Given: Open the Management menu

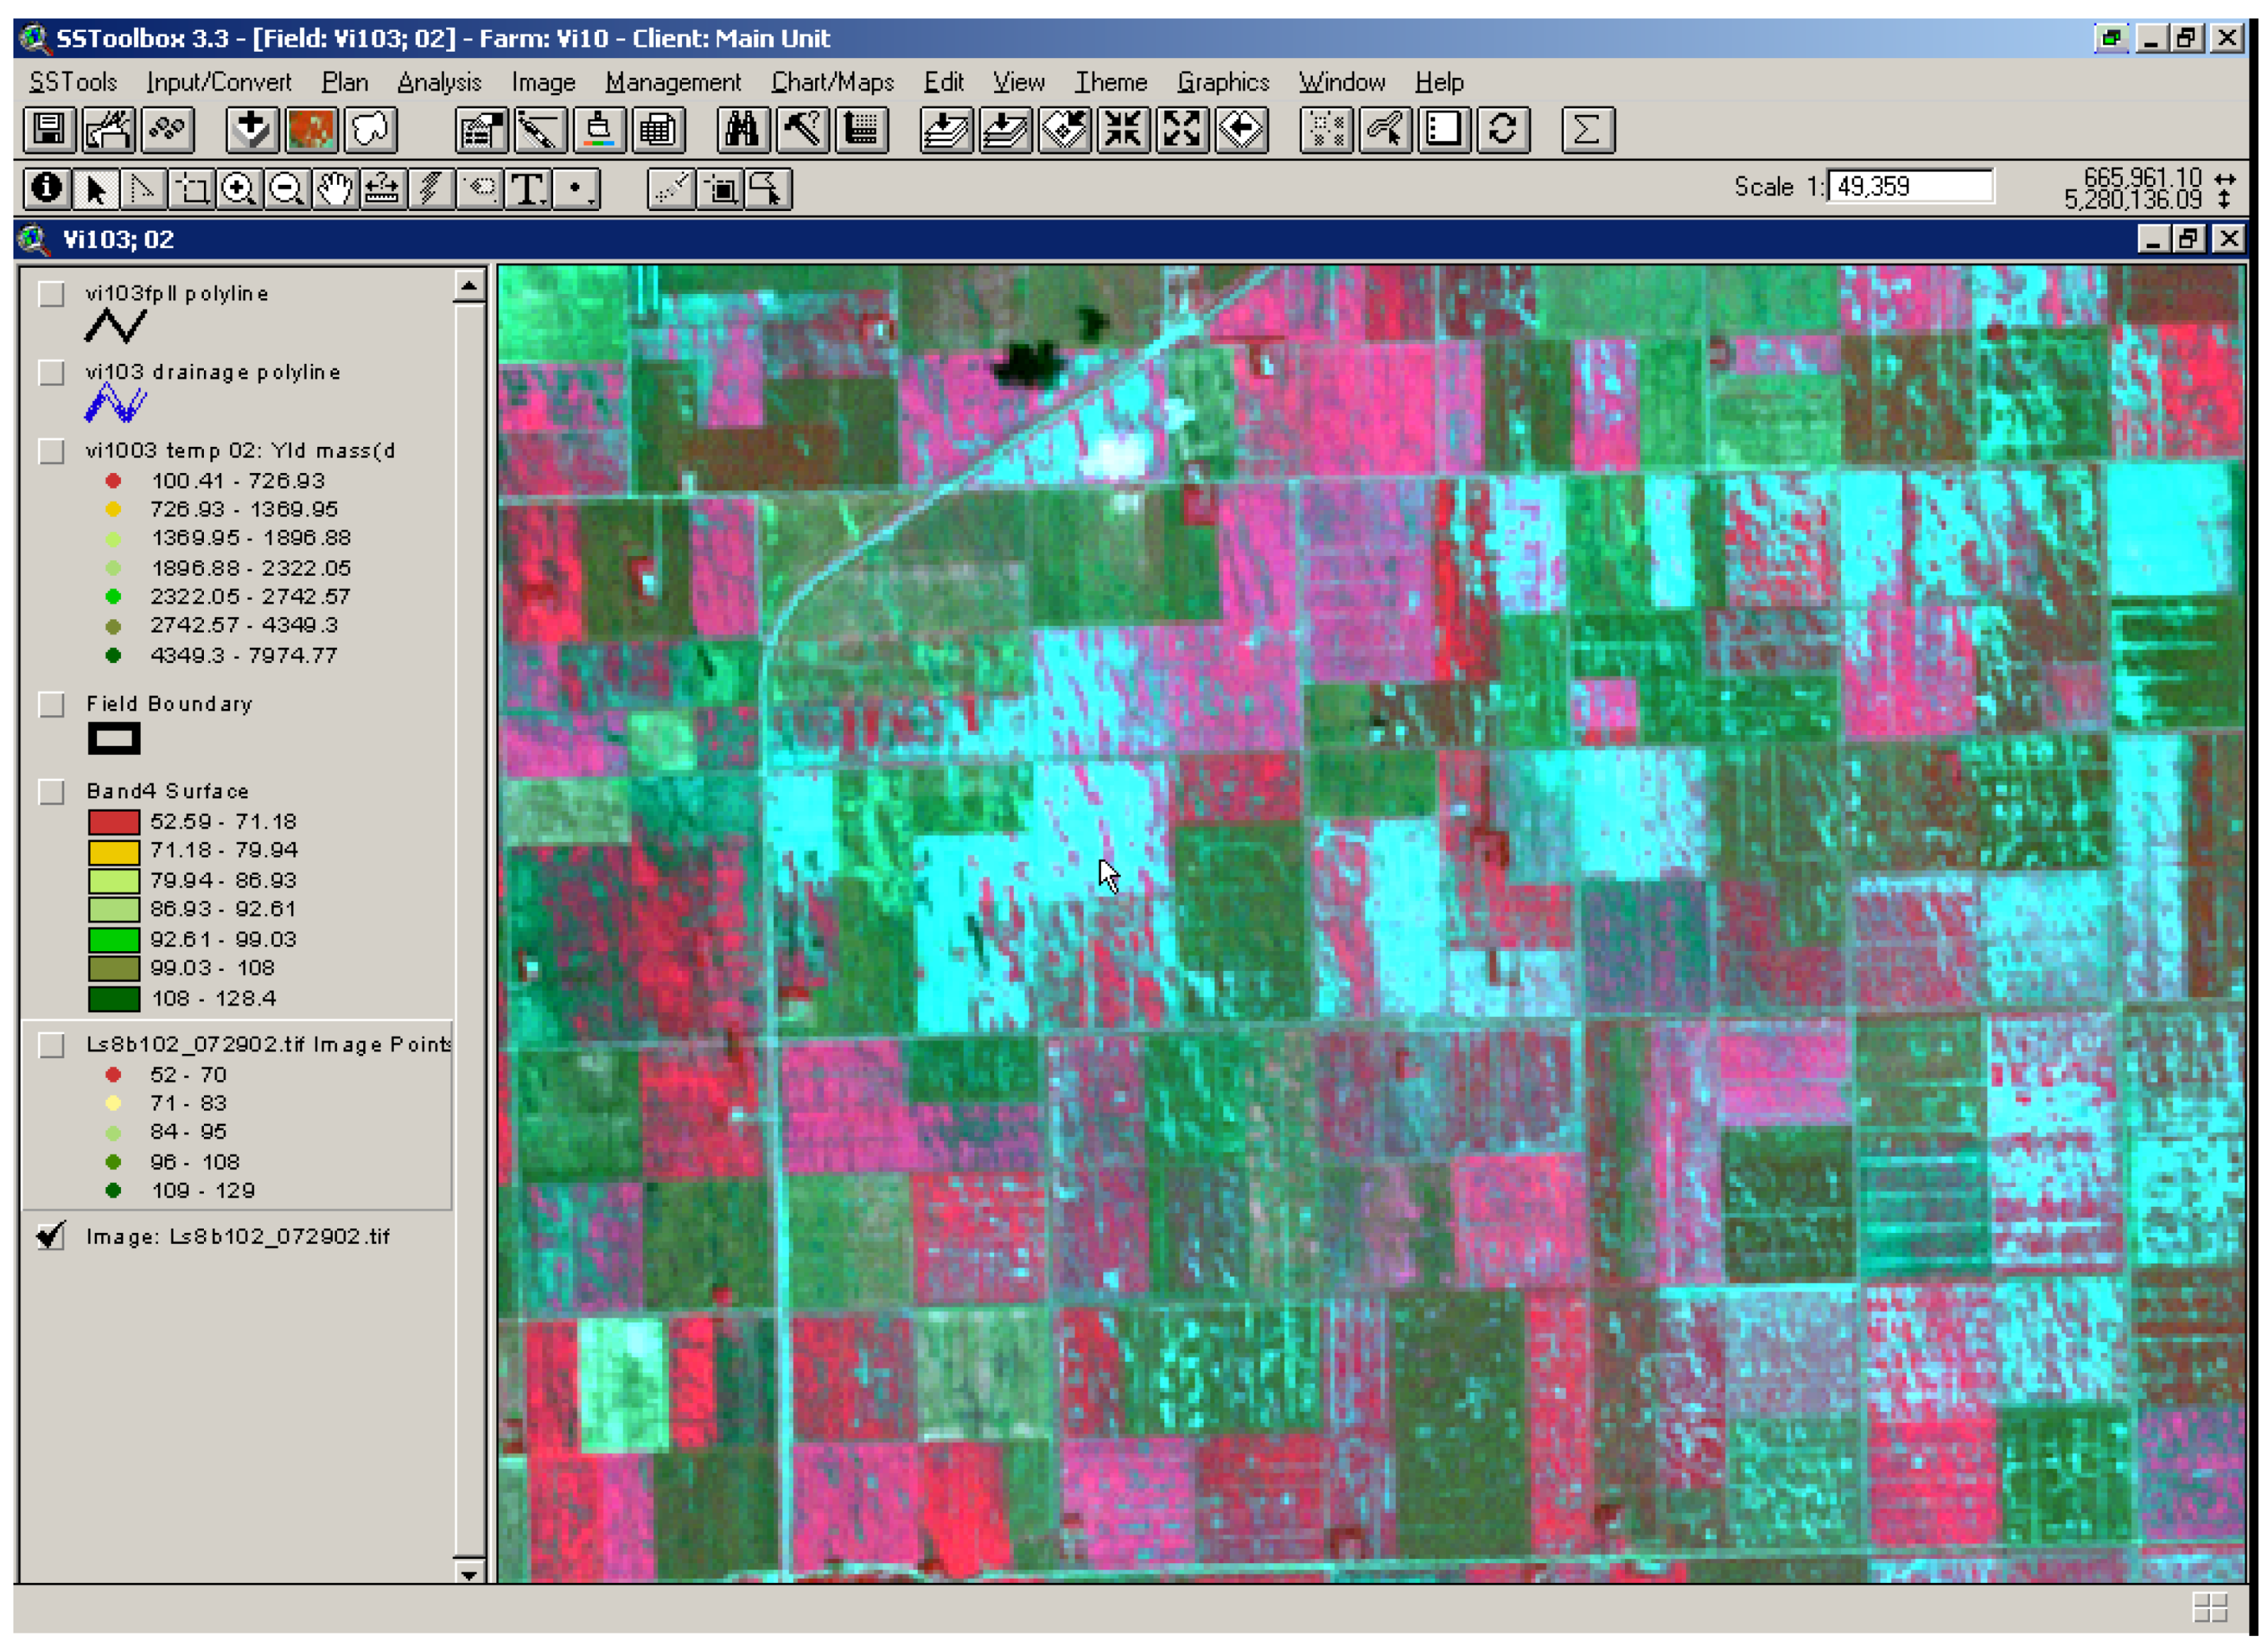Looking at the screenshot, I should 673,82.
